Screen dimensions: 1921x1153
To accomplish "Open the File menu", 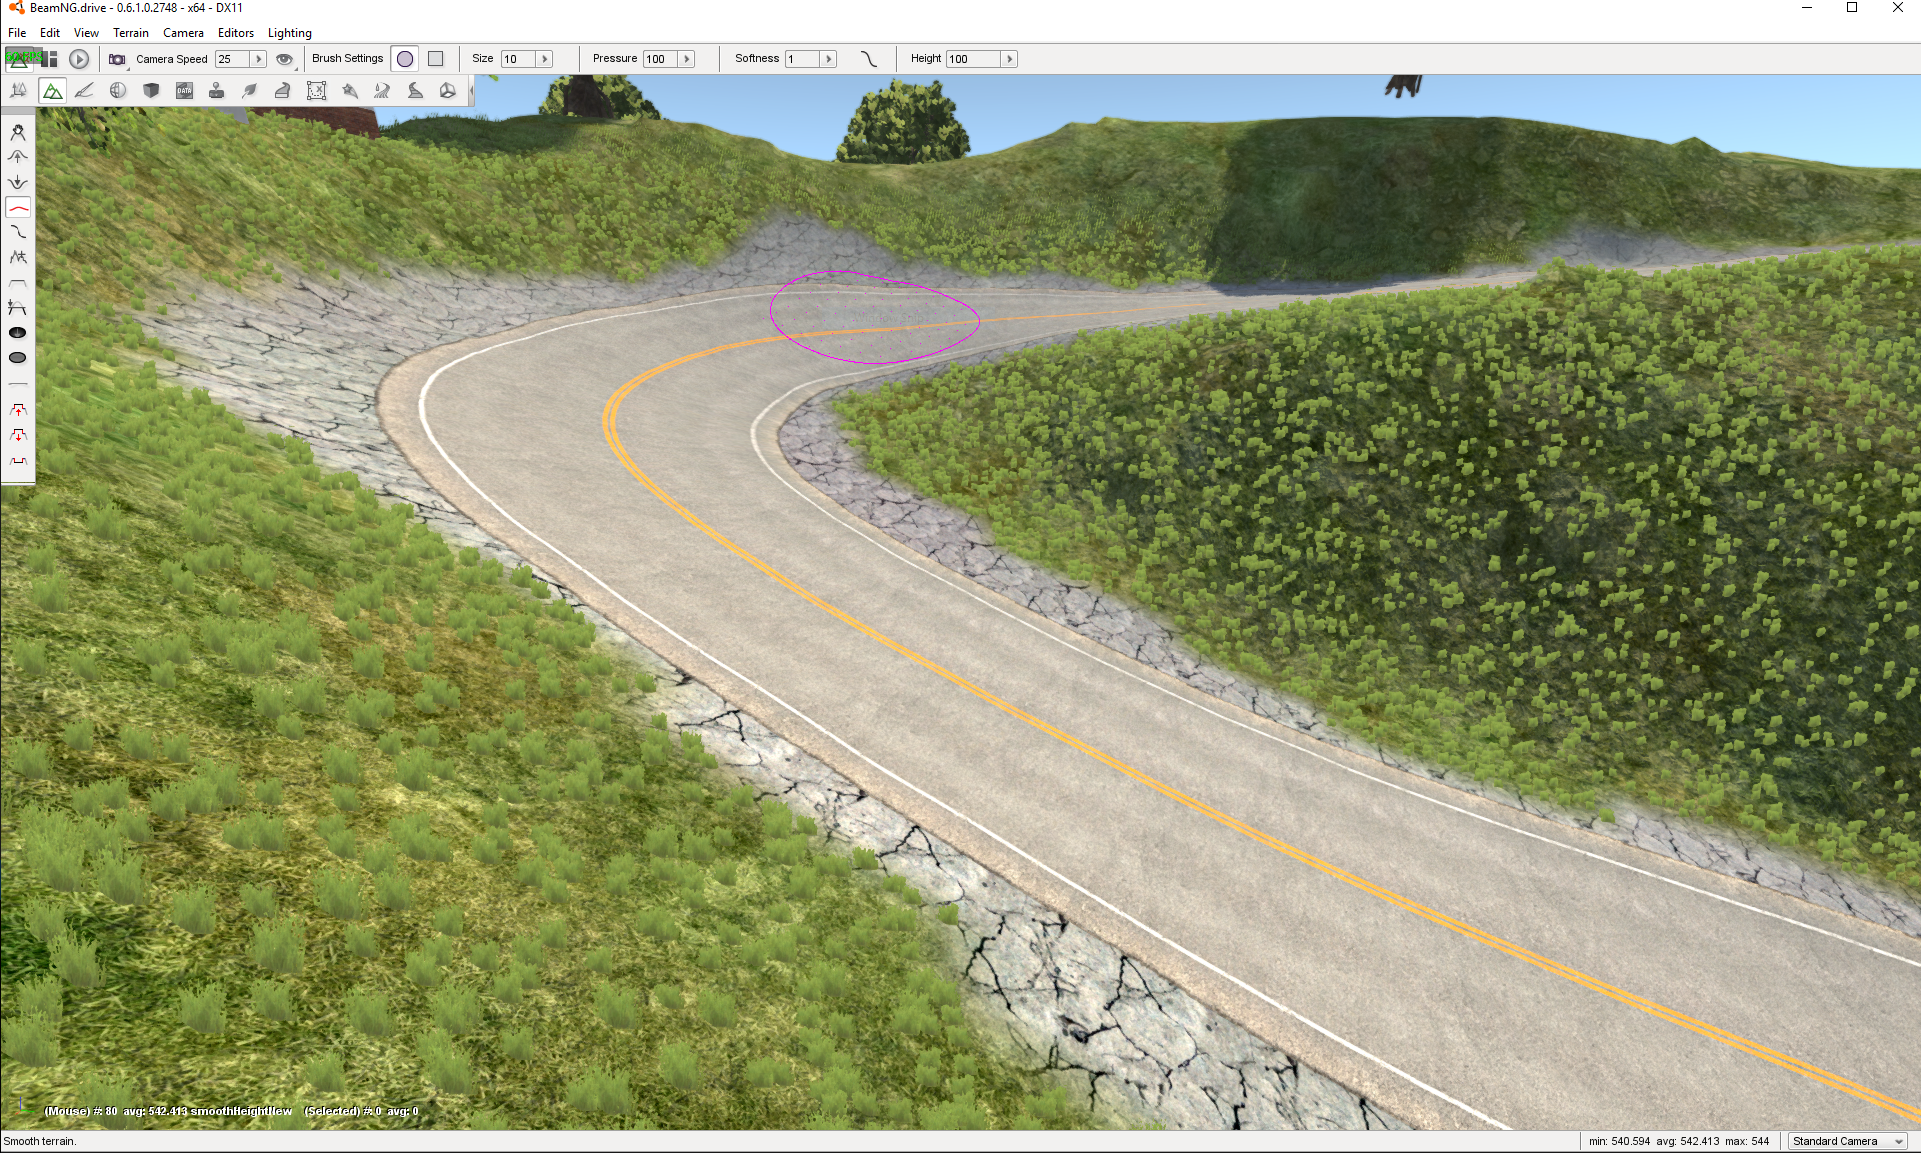I will point(17,33).
